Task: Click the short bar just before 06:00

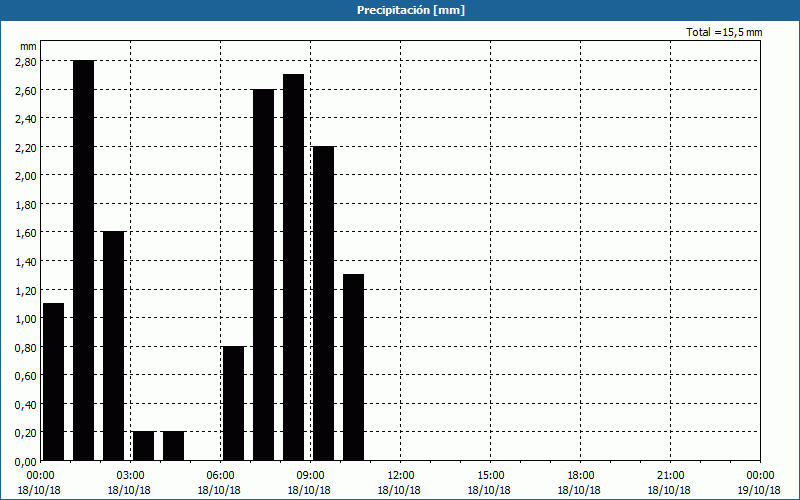Action: point(173,446)
